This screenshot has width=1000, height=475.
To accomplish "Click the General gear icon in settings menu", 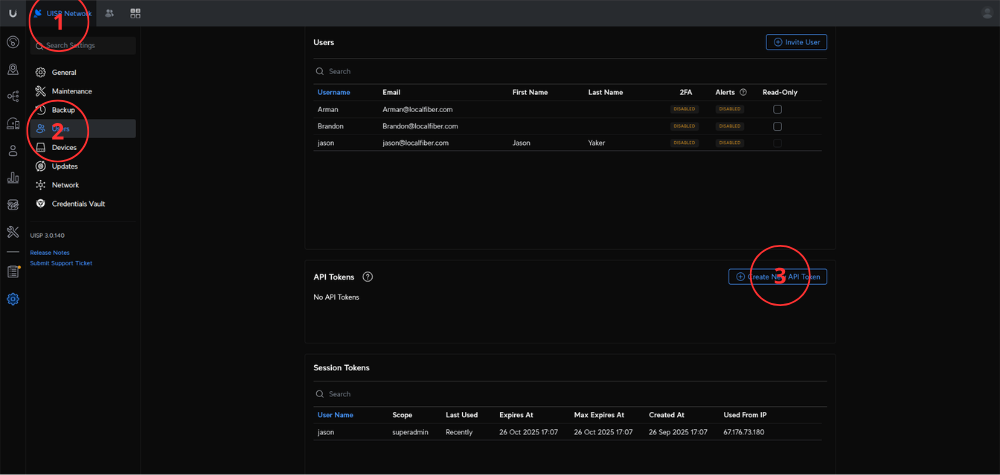I will click(x=41, y=73).
